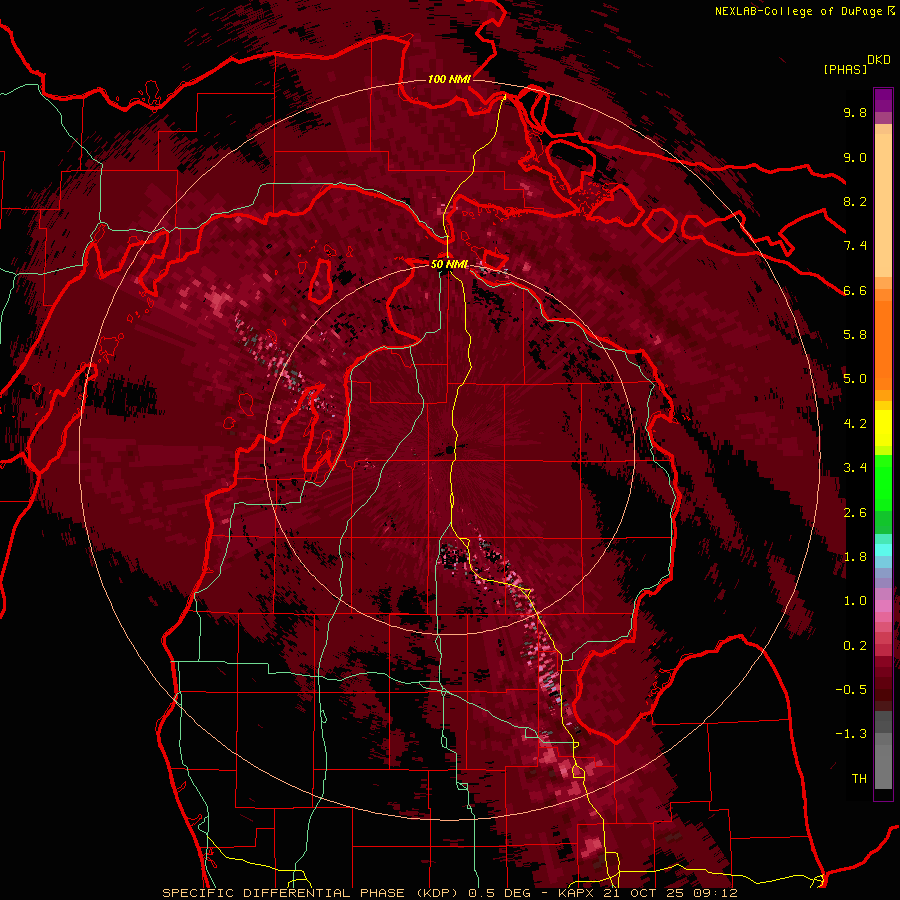Click the 6.6 scale value
Image resolution: width=900 pixels, height=900 pixels.
coord(855,290)
